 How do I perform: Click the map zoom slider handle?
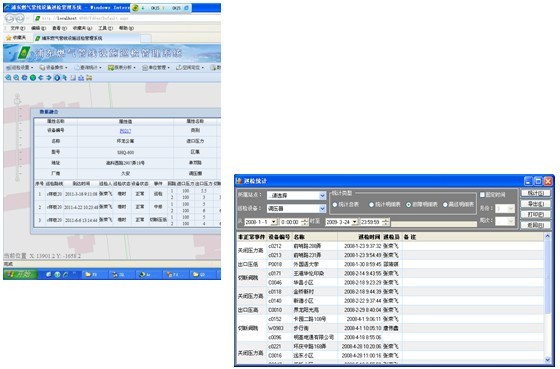click(x=17, y=101)
